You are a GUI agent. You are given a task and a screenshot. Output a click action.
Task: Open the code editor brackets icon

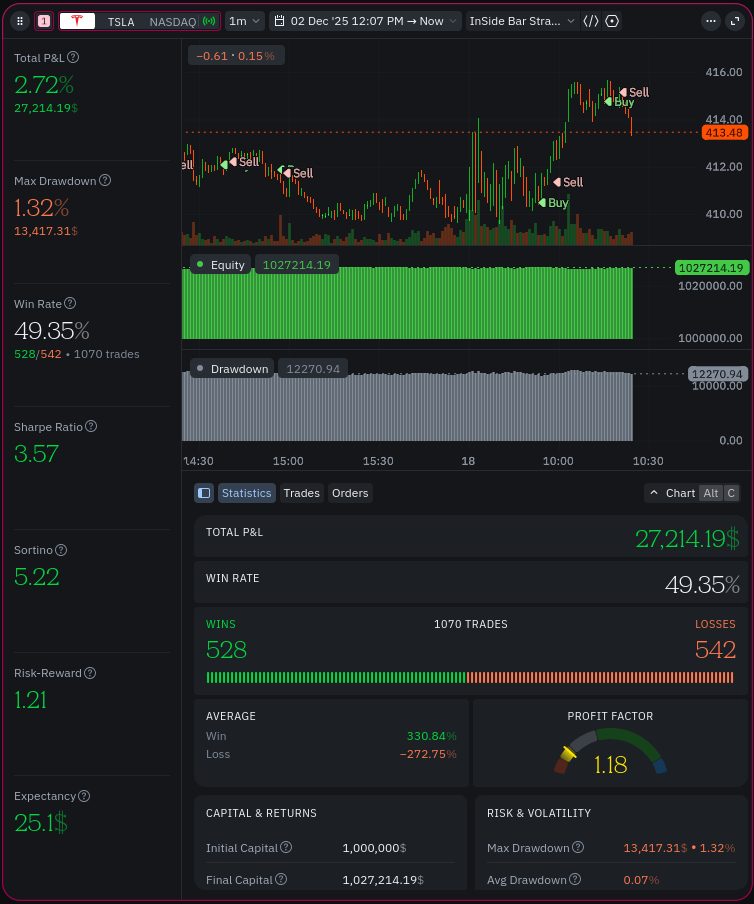[x=591, y=21]
